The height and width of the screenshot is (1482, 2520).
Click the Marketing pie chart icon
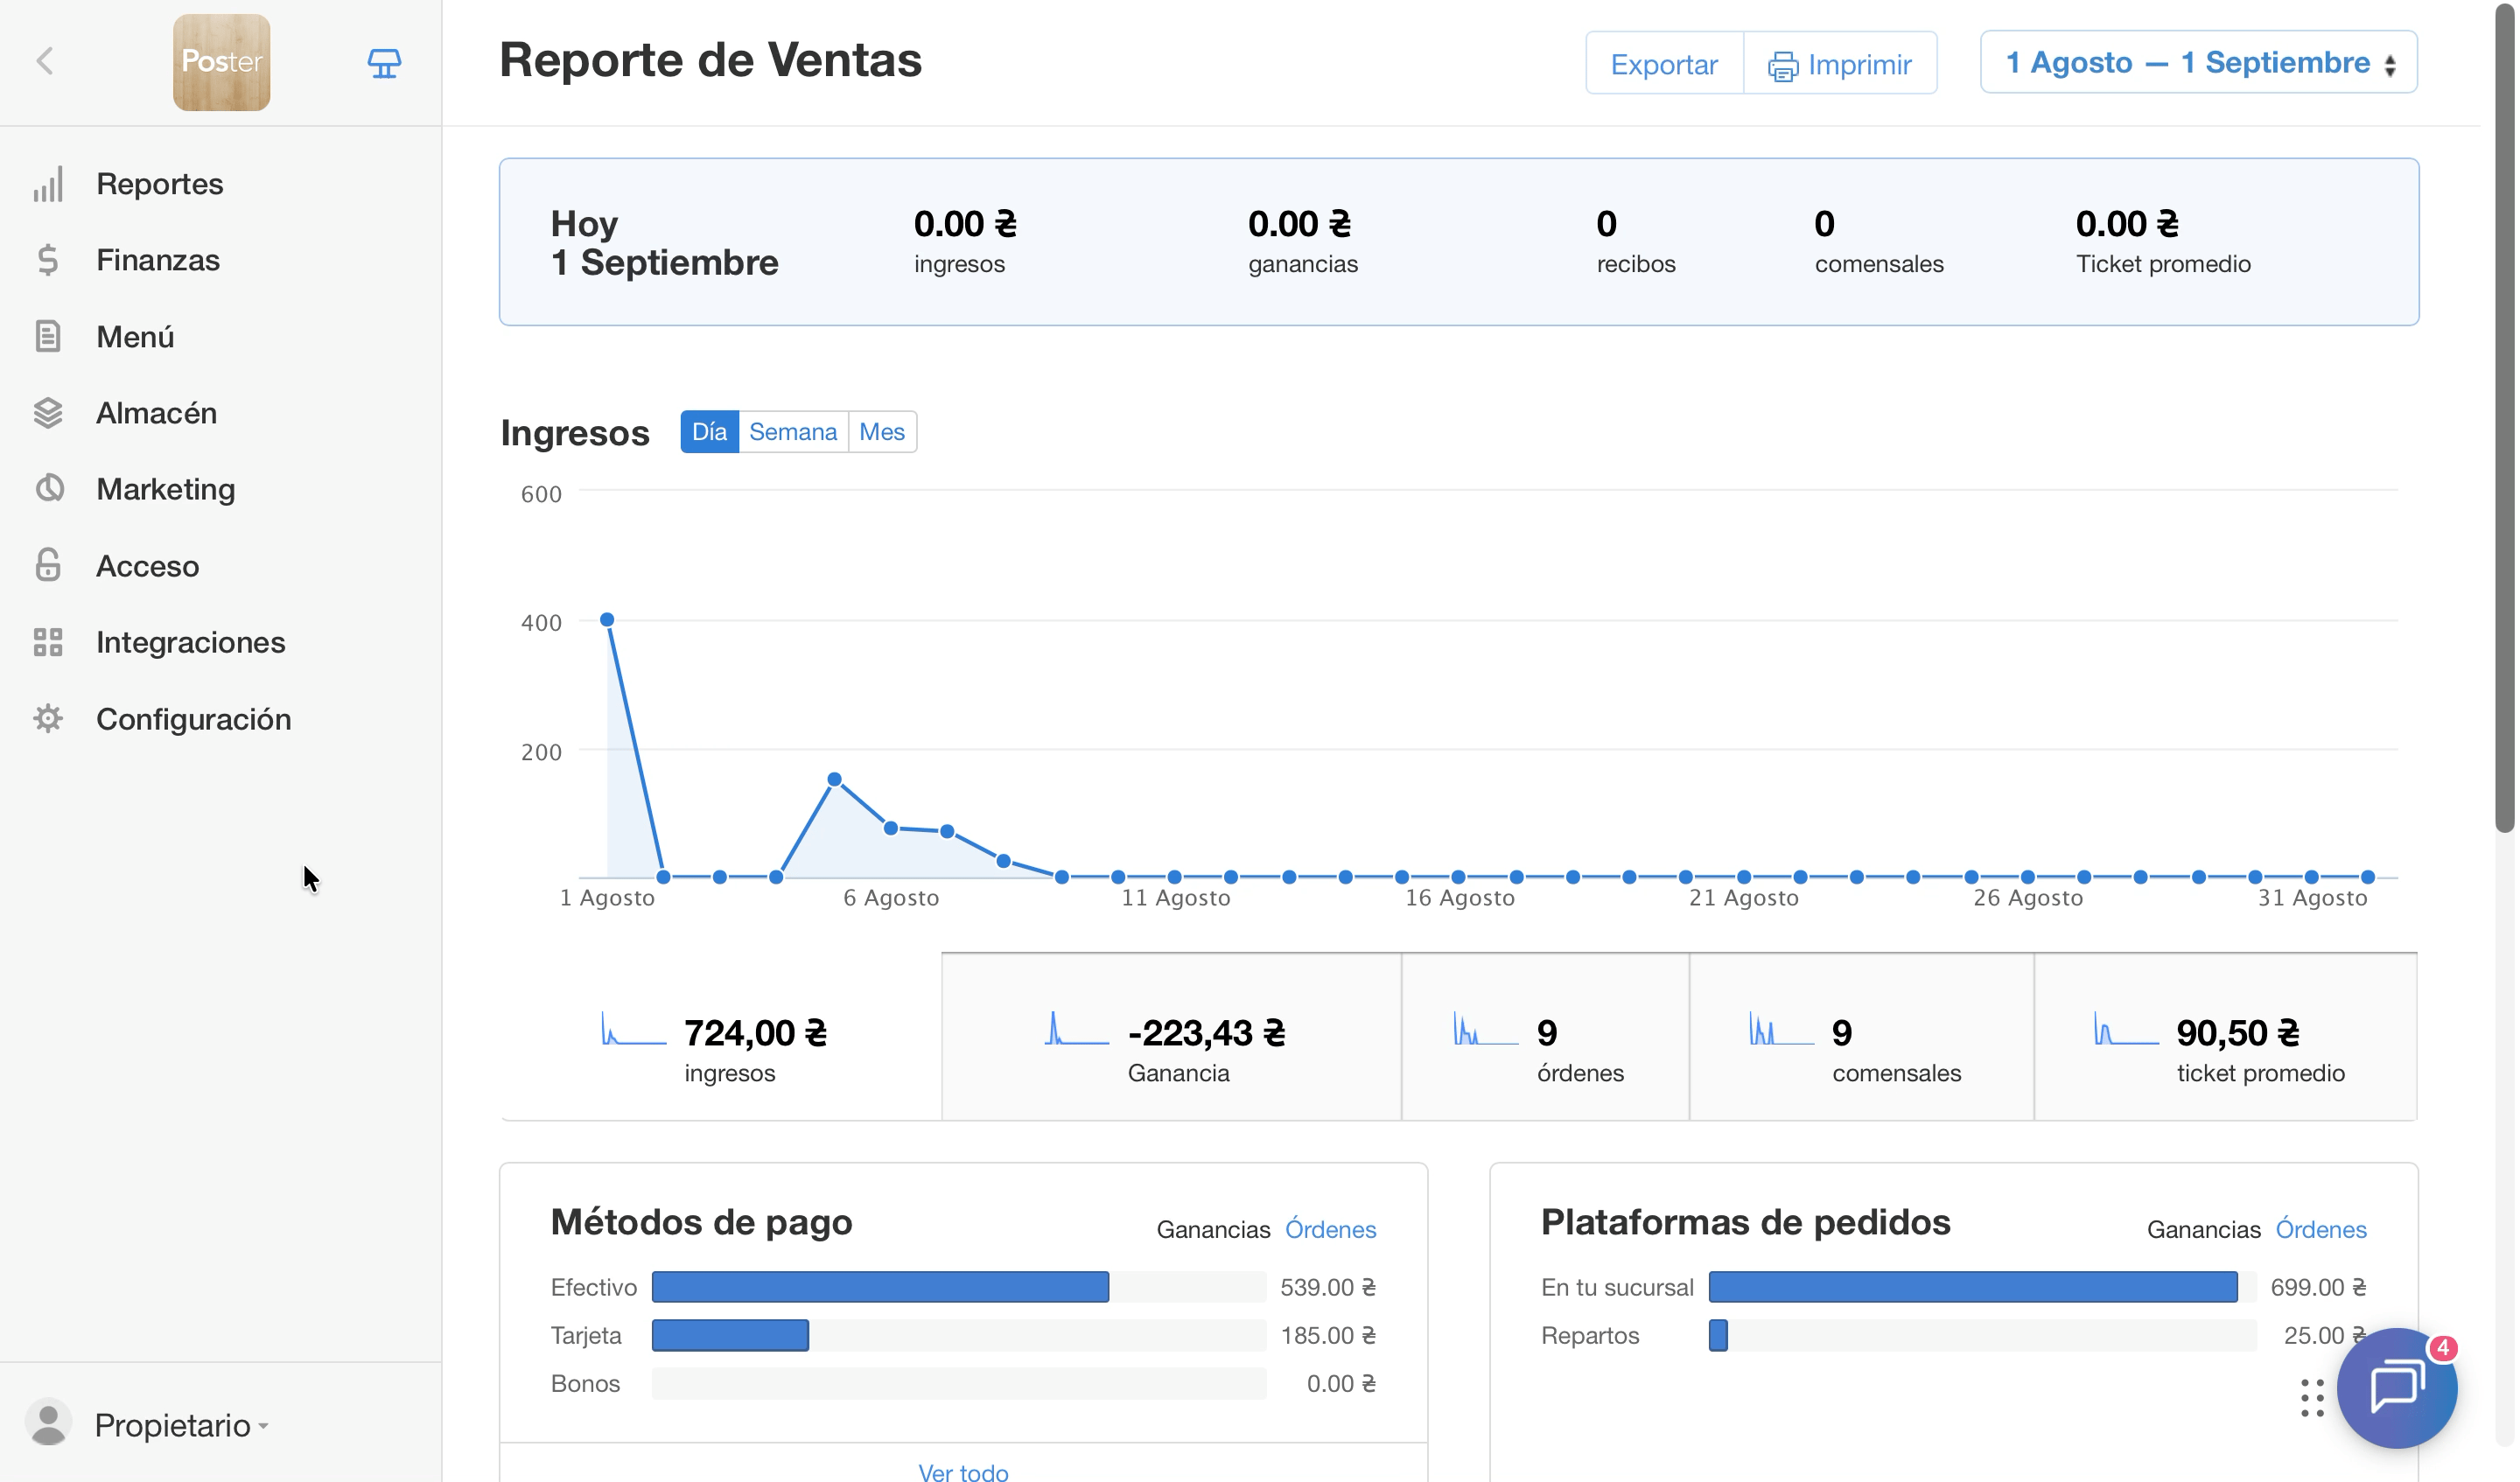coord(48,489)
